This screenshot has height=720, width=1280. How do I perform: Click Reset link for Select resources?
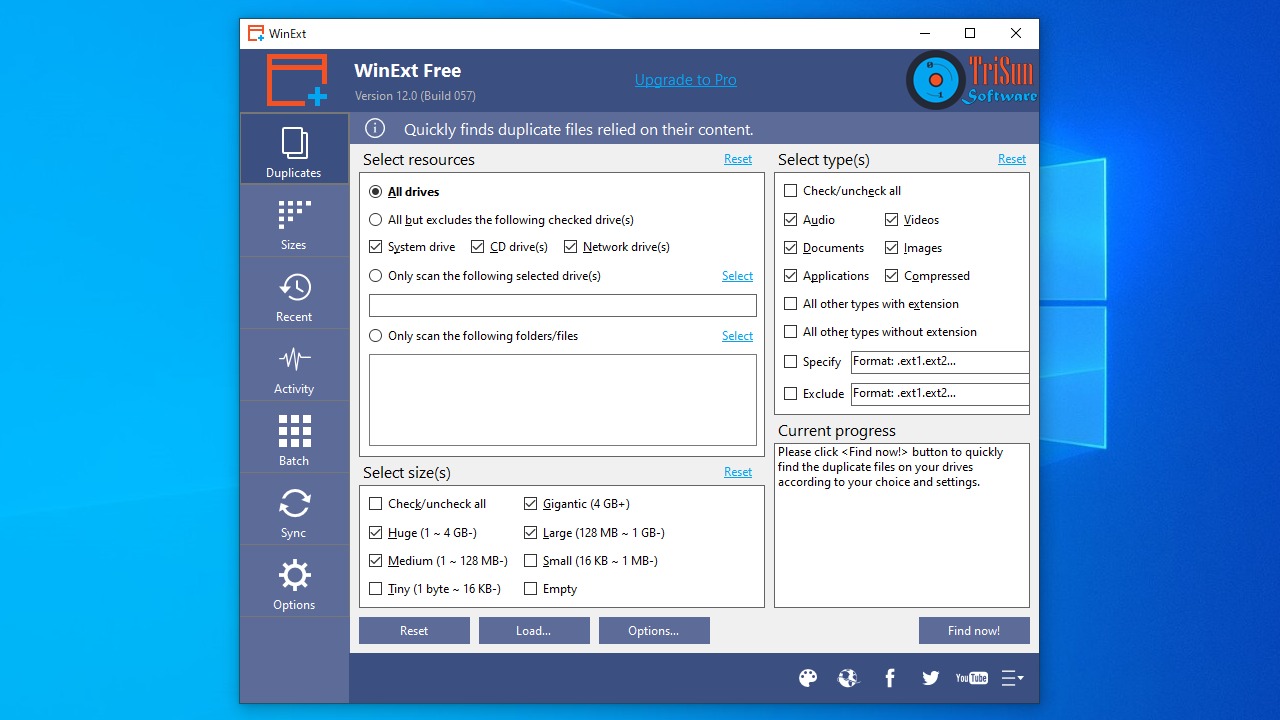pyautogui.click(x=738, y=159)
